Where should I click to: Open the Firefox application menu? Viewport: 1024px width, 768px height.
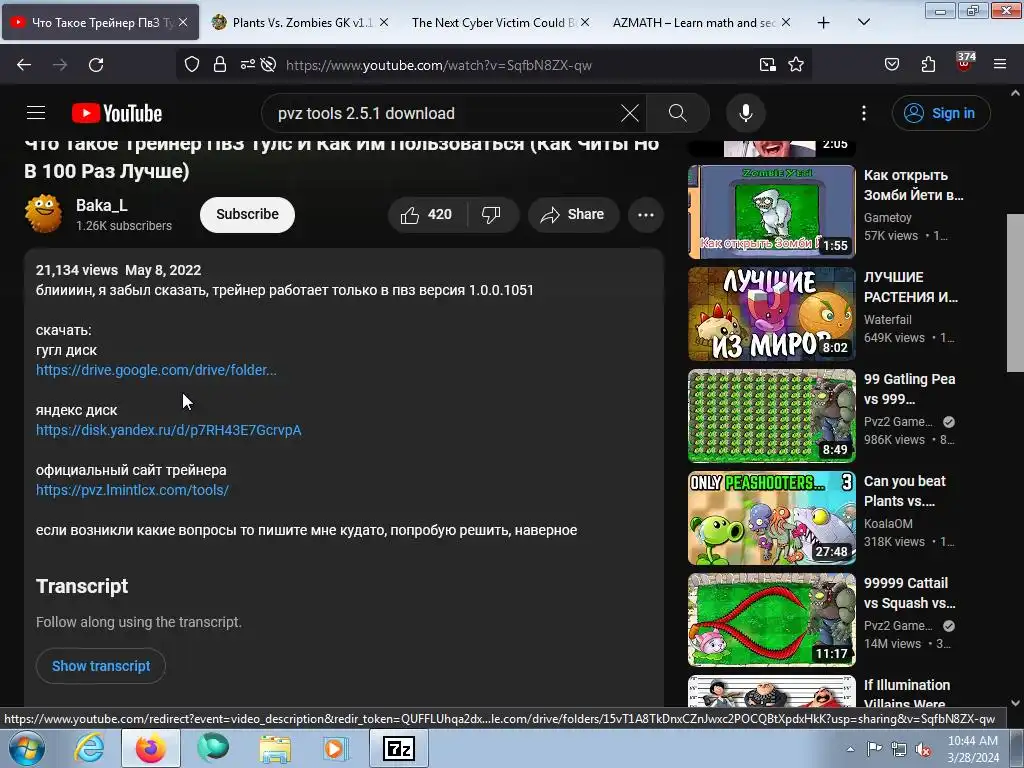[999, 65]
